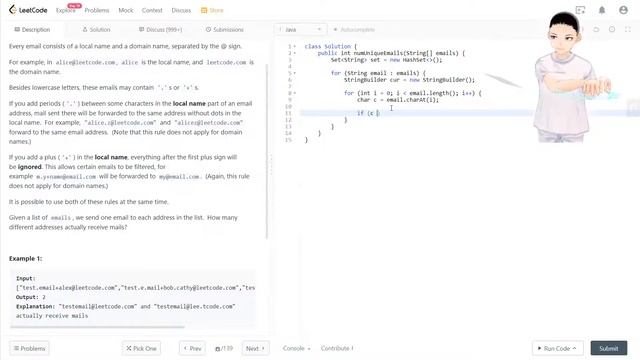640x360 pixels.
Task: Click the description panel vertical scrollbar
Action: coord(267,151)
